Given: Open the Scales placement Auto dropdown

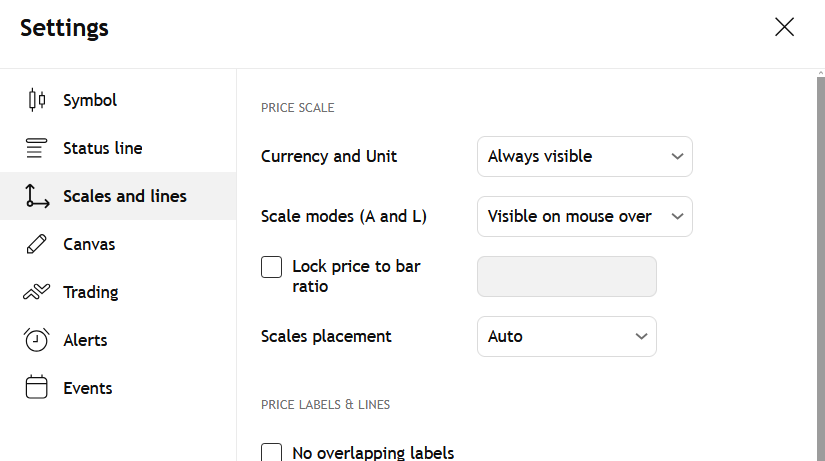Looking at the screenshot, I should point(566,336).
